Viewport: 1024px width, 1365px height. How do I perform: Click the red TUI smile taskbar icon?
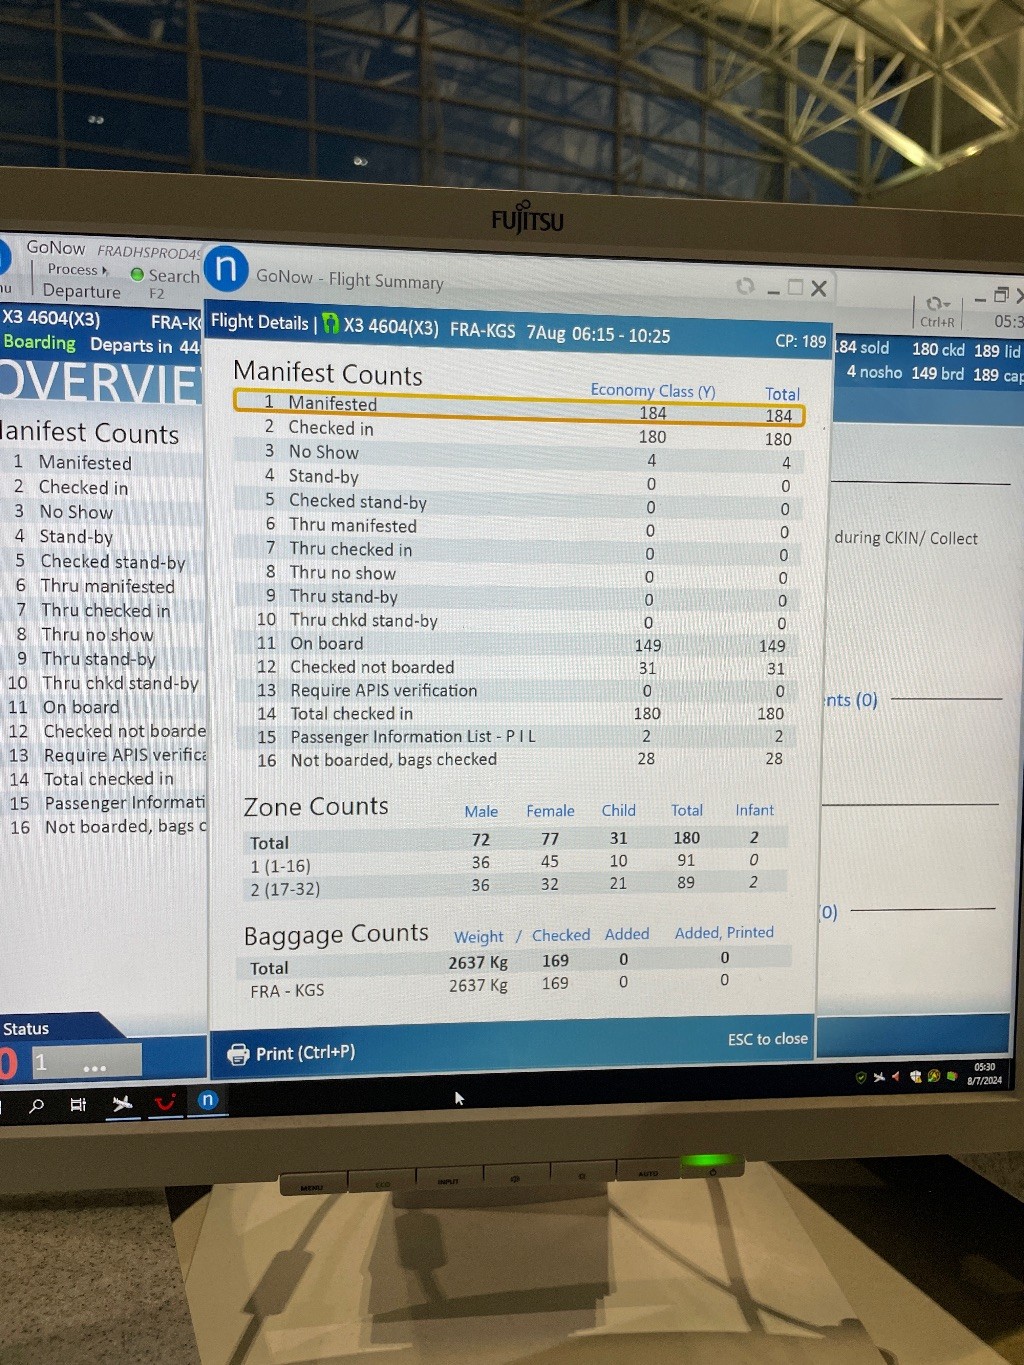165,1102
